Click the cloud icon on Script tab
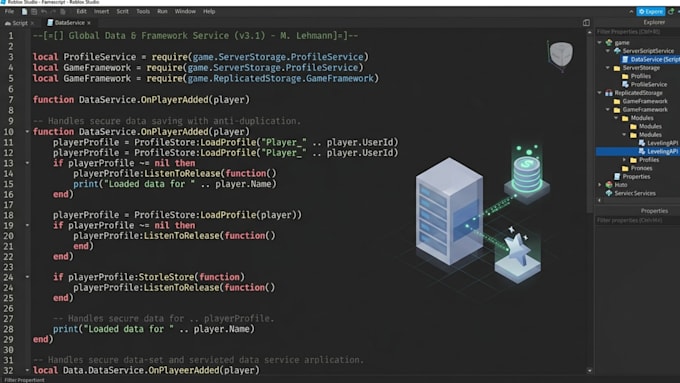This screenshot has width=680, height=383. pos(7,23)
